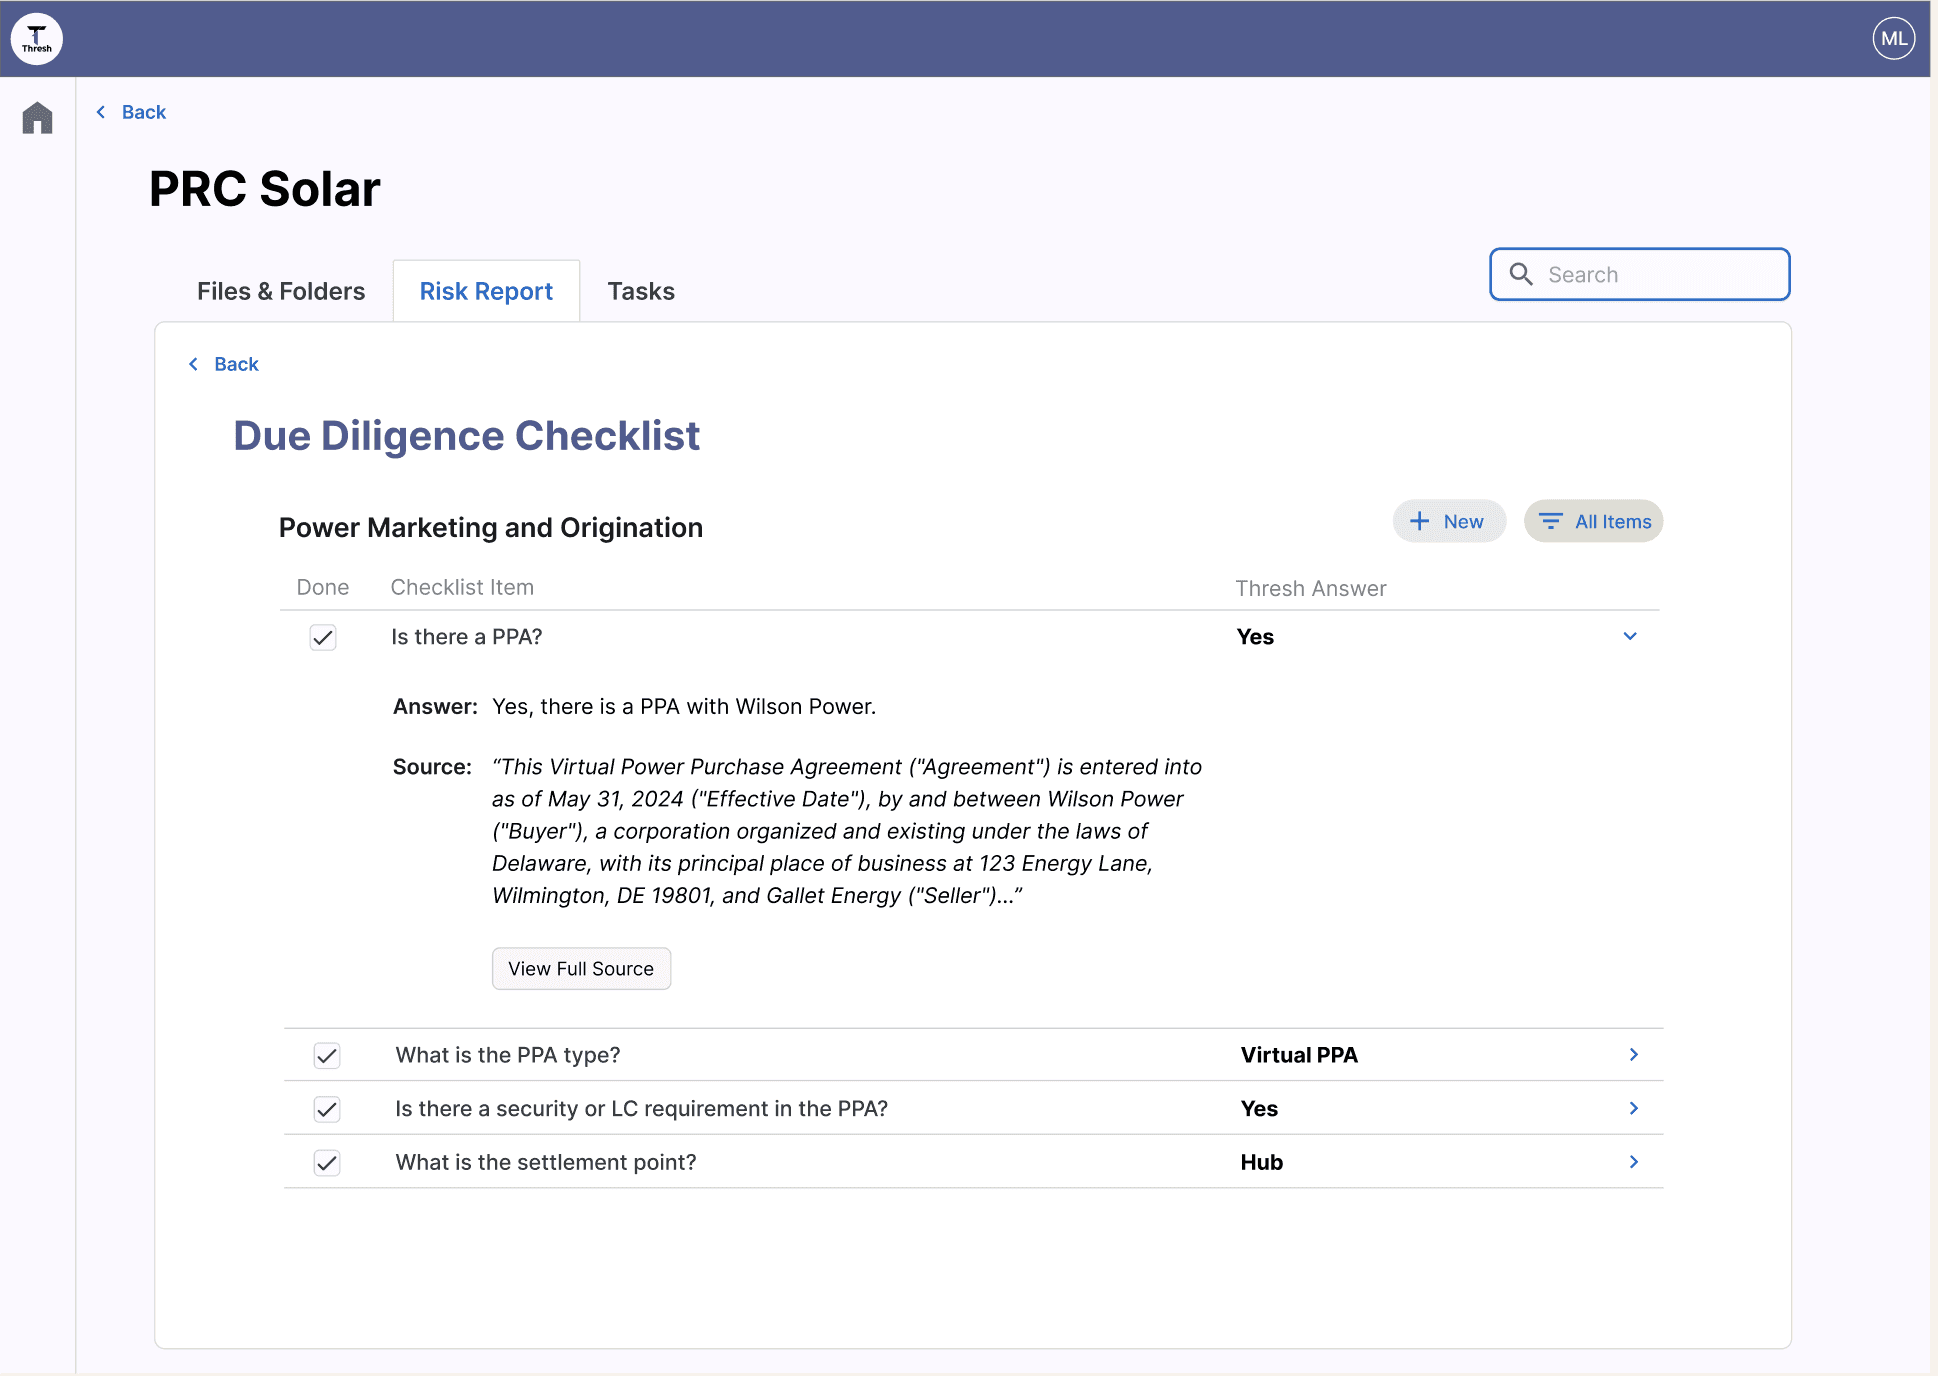
Task: Click the filter icon on All Items
Action: click(1550, 521)
